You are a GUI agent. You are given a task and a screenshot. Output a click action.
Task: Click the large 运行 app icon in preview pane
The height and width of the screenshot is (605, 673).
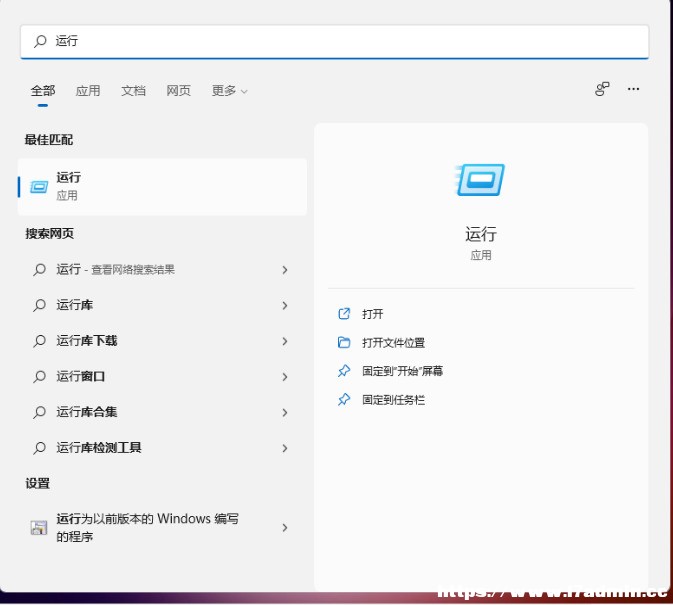(x=480, y=180)
